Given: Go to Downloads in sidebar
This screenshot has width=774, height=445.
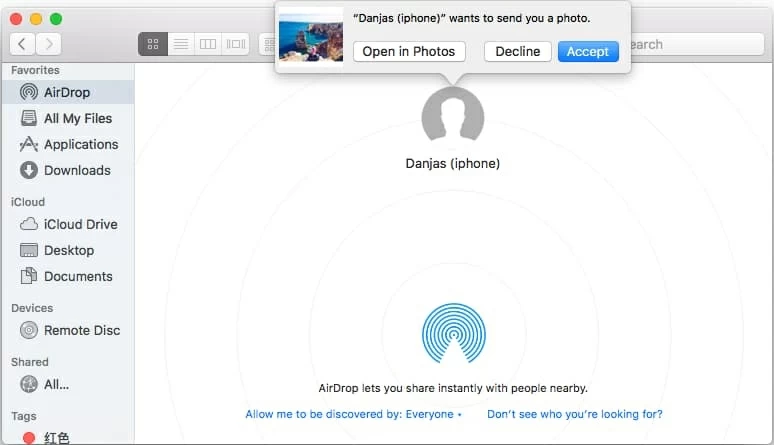Looking at the screenshot, I should pos(76,170).
